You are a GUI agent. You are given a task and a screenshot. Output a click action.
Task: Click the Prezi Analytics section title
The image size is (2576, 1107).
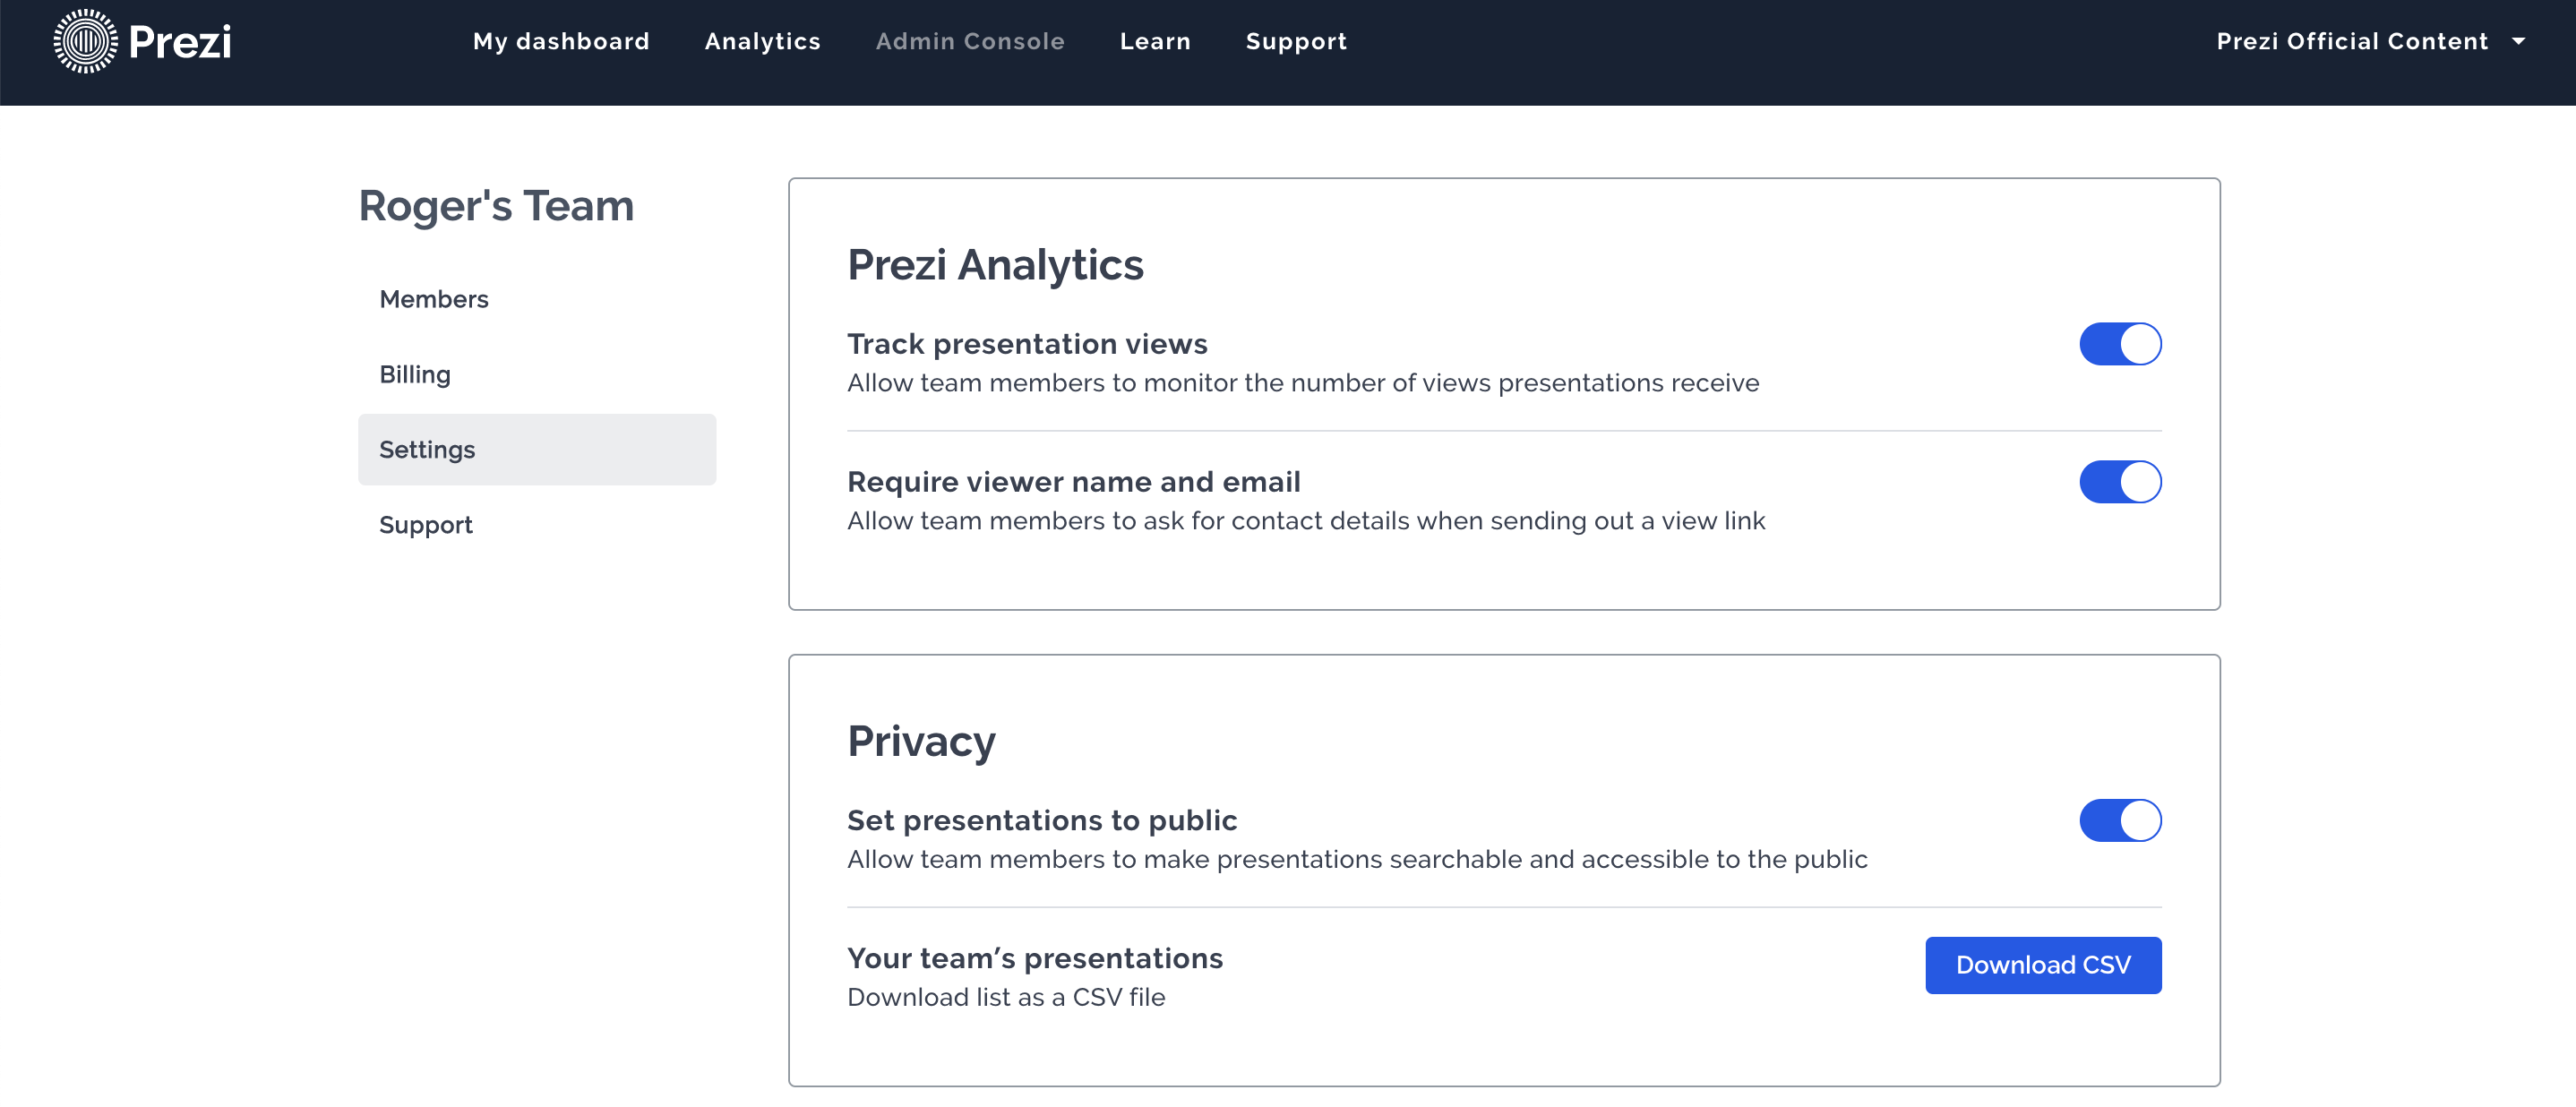coord(996,264)
